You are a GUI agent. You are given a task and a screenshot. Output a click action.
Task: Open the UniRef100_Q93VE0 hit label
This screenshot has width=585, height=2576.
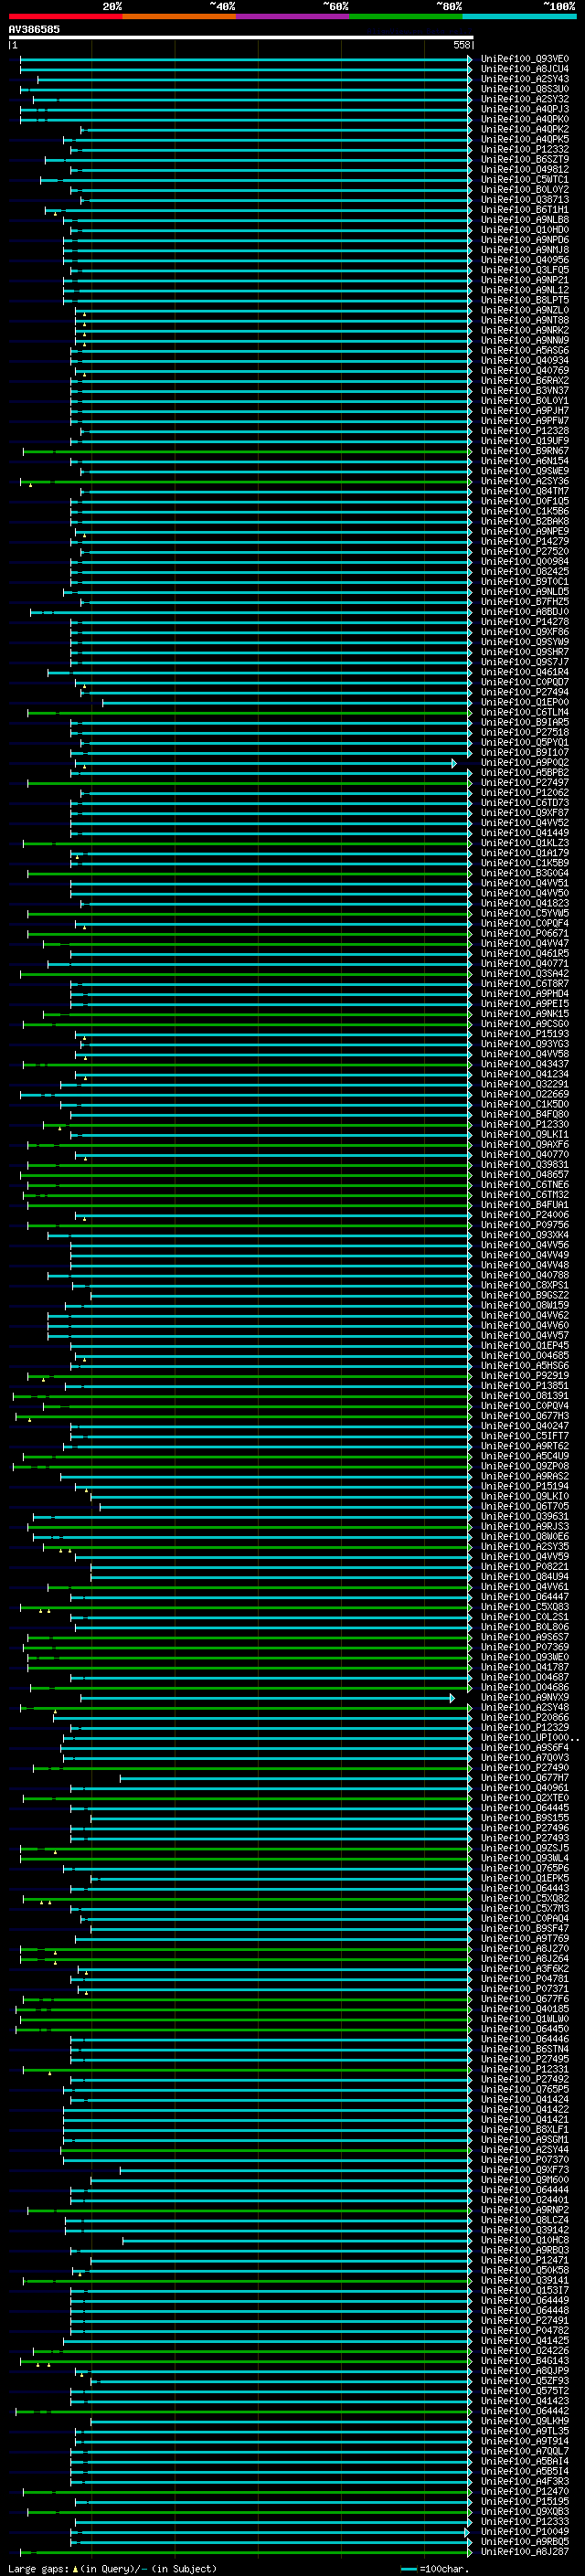pyautogui.click(x=524, y=59)
